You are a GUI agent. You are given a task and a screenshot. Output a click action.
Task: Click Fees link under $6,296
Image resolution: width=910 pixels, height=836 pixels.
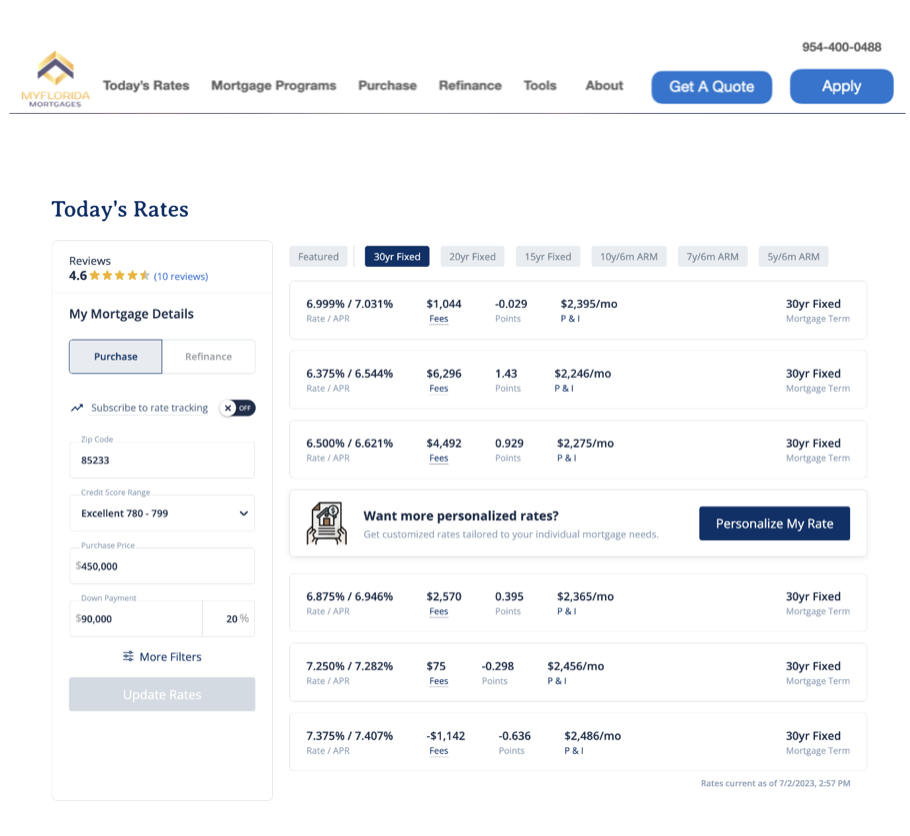point(439,388)
